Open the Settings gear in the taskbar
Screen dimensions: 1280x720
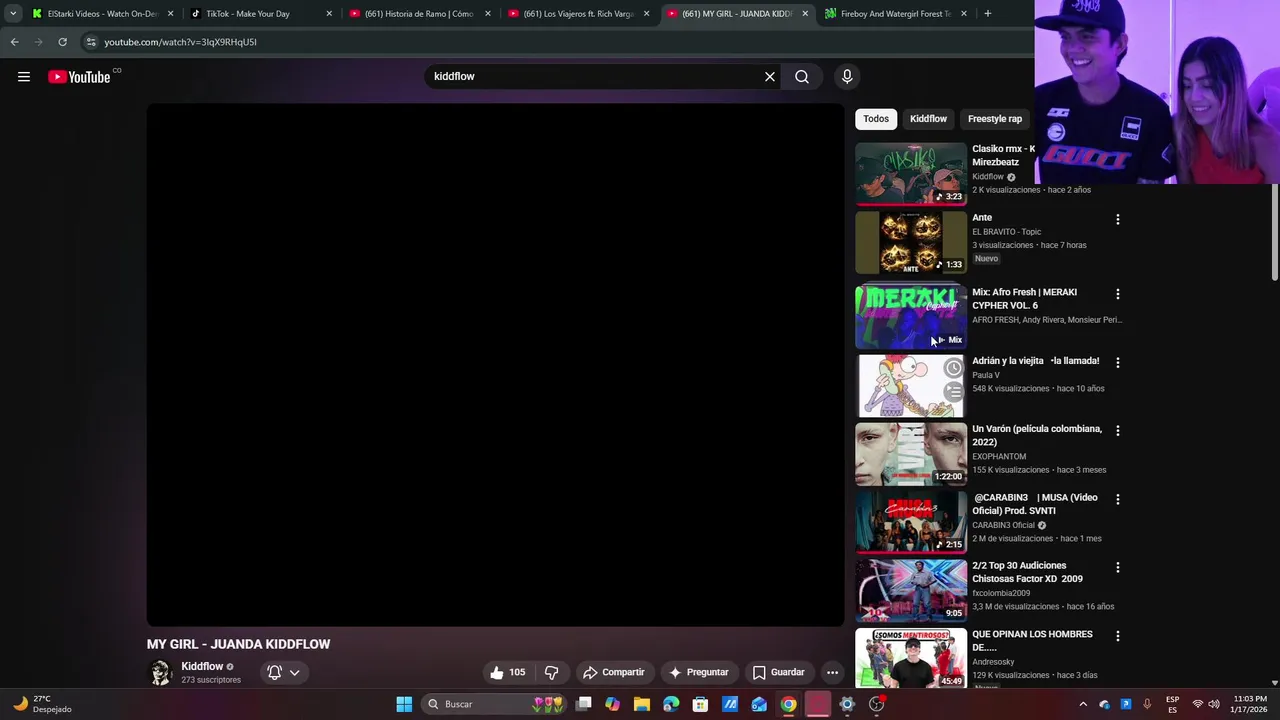coord(847,704)
